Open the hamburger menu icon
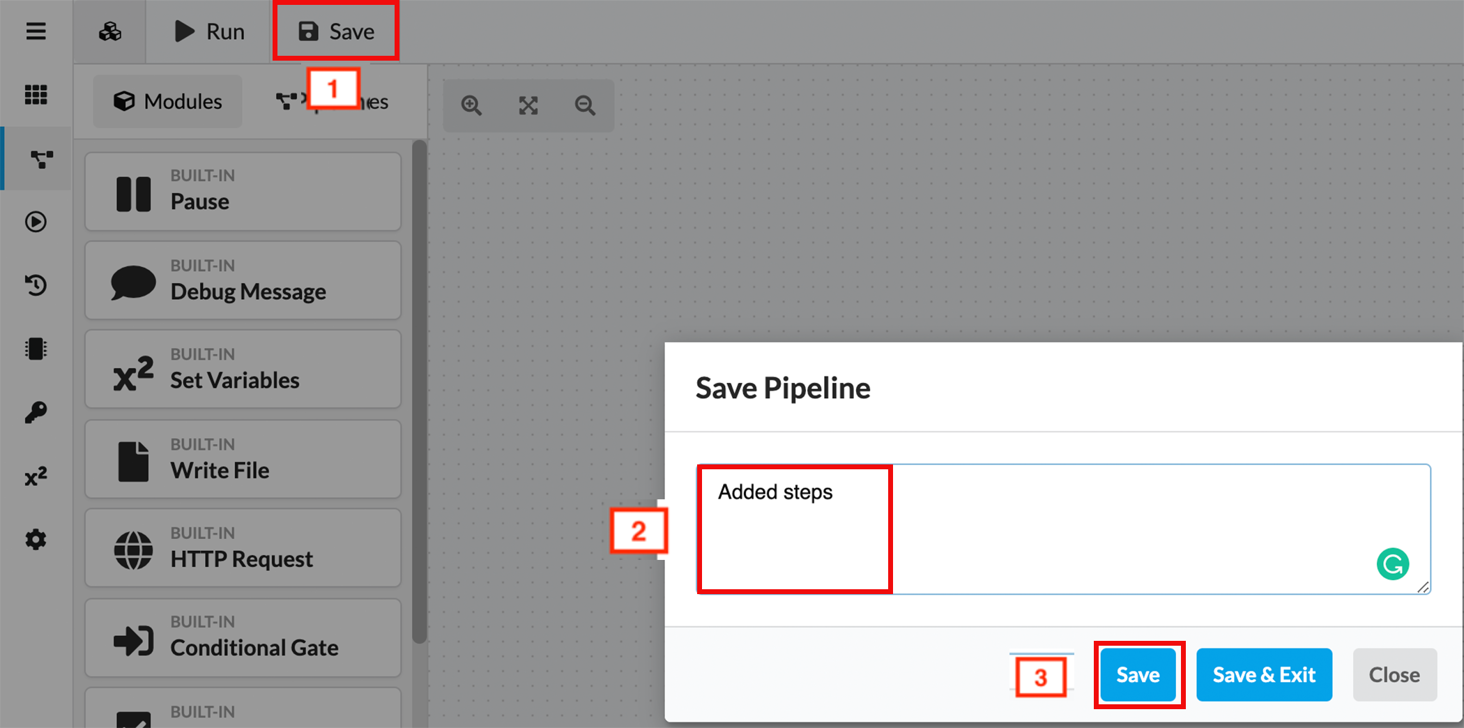Screen dimensions: 1464x728 tap(36, 32)
